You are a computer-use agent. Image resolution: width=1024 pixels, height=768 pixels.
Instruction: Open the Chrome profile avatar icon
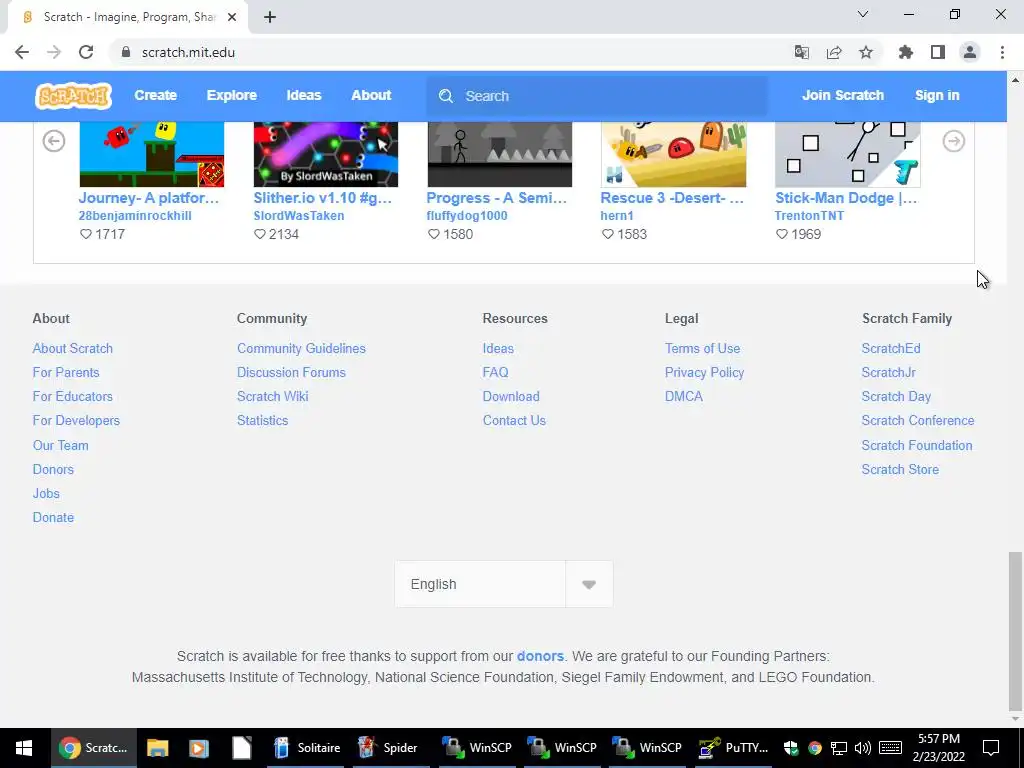point(970,52)
